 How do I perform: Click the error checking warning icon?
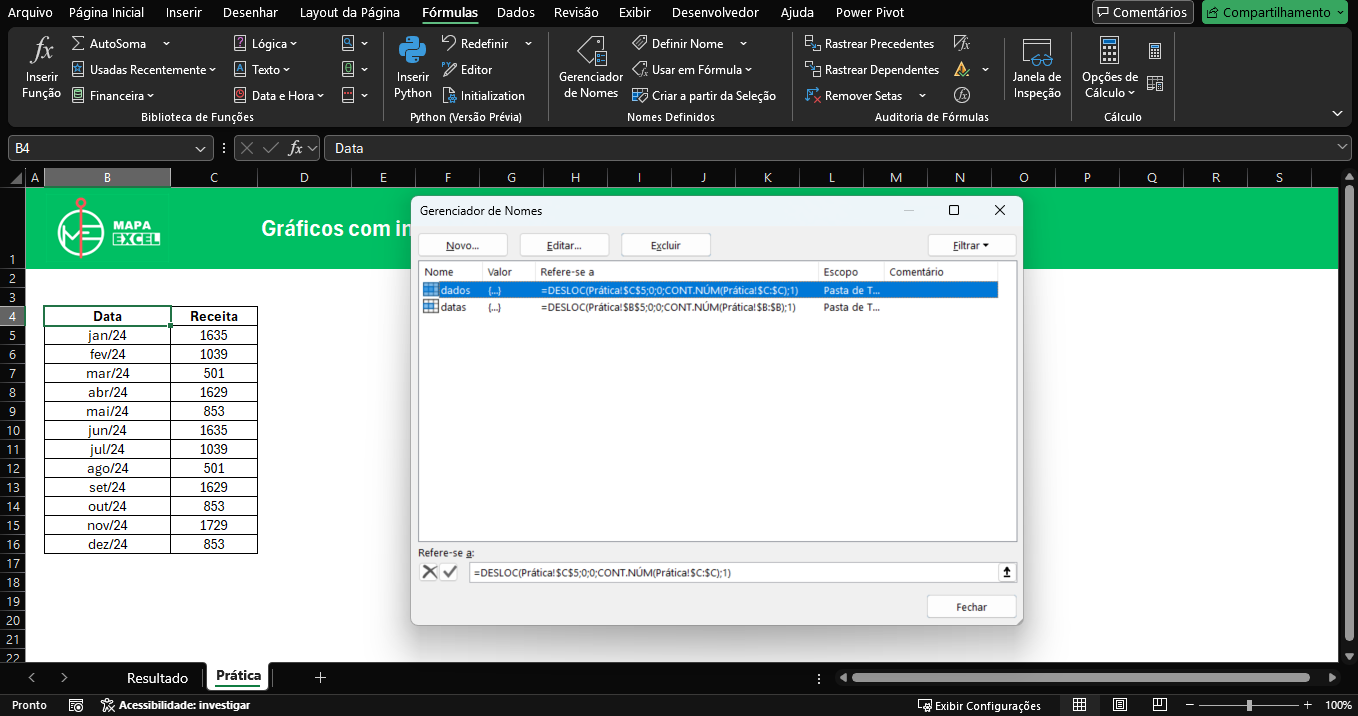click(962, 70)
